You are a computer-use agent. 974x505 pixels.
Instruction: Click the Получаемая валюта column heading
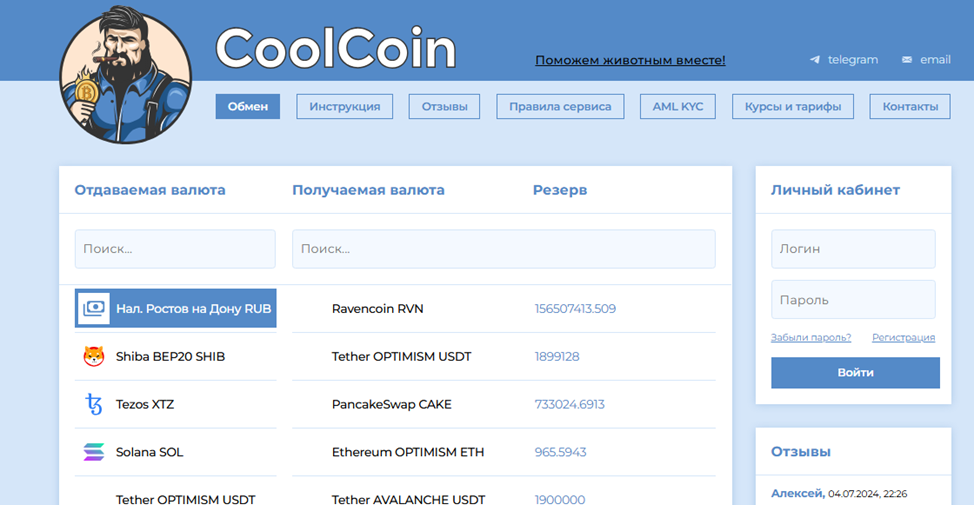368,190
